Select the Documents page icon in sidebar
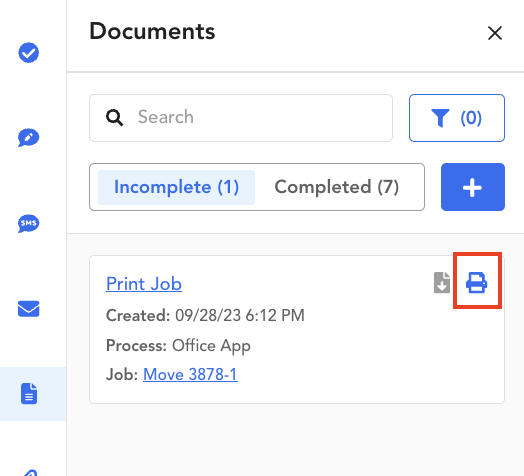Image resolution: width=524 pixels, height=476 pixels. point(29,394)
